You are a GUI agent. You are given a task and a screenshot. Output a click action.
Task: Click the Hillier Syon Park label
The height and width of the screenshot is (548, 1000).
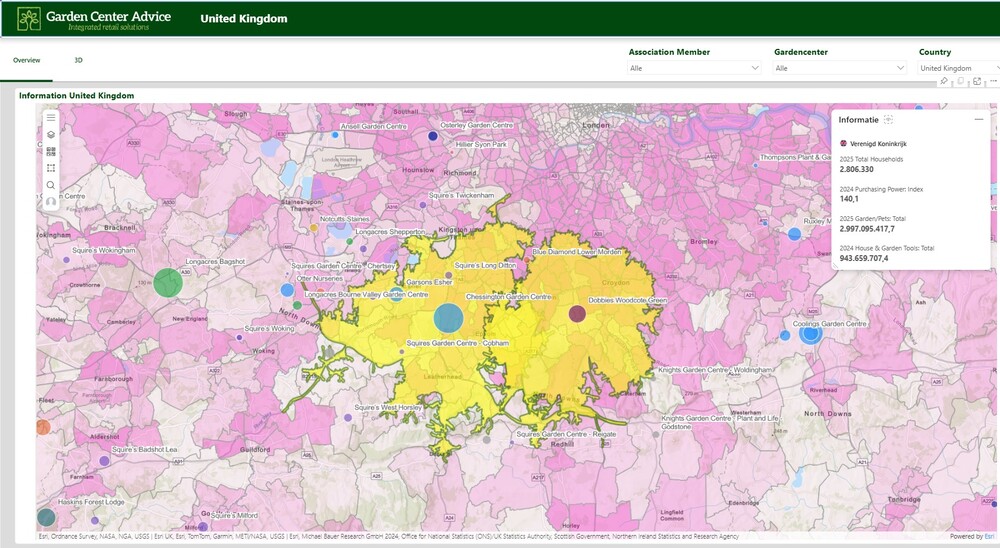(482, 145)
